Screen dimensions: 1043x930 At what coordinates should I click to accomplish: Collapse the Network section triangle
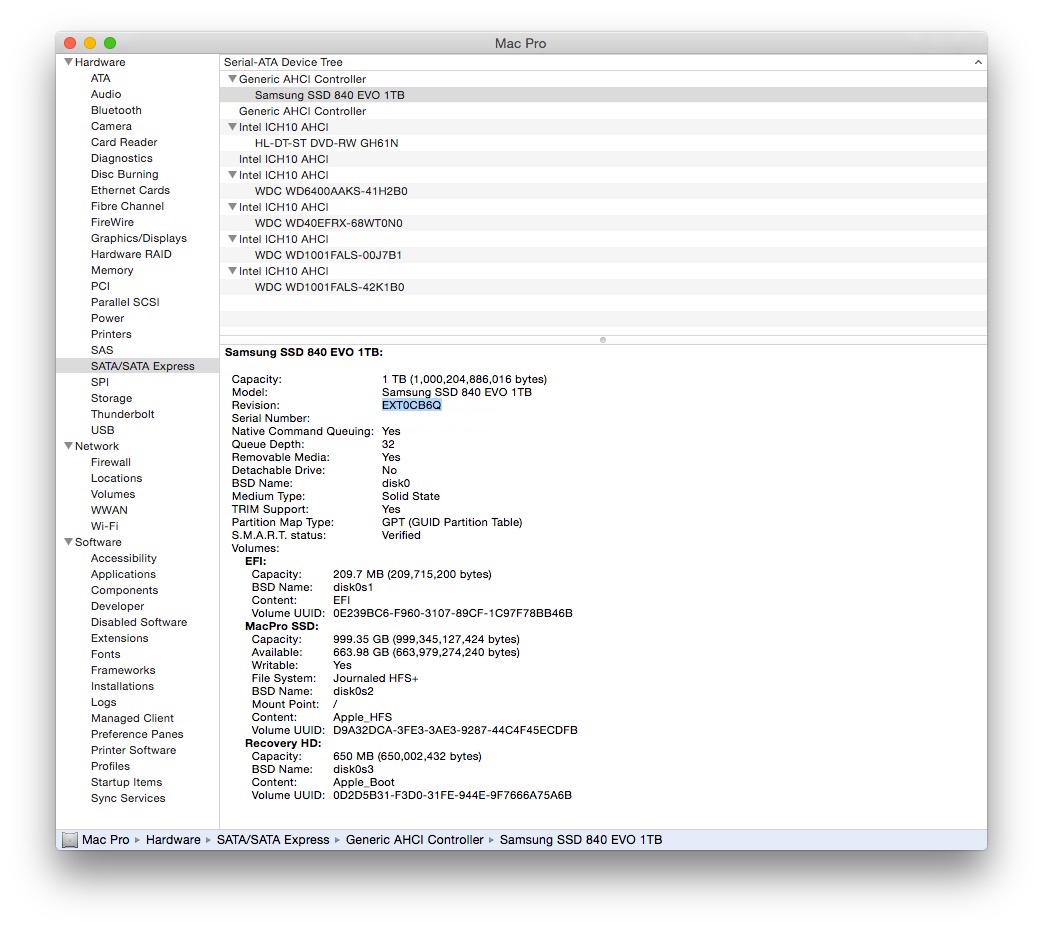click(x=69, y=446)
